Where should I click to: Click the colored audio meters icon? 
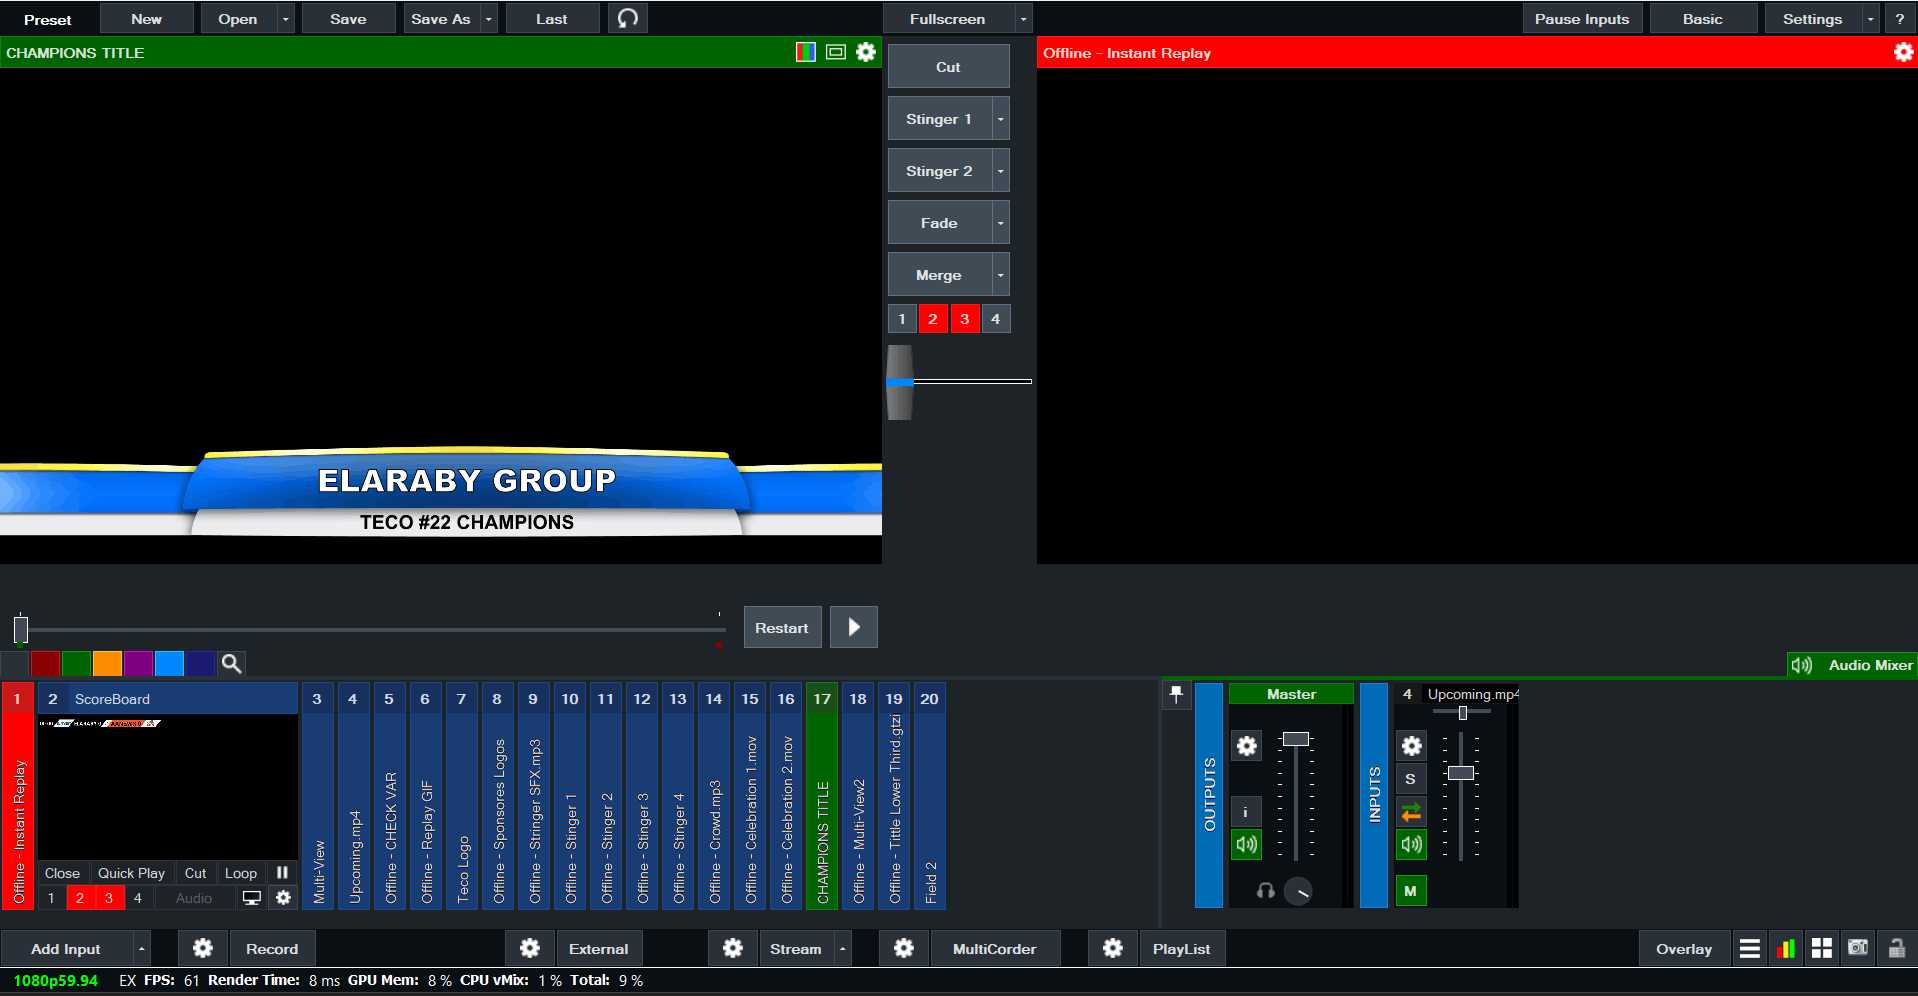tap(1786, 948)
